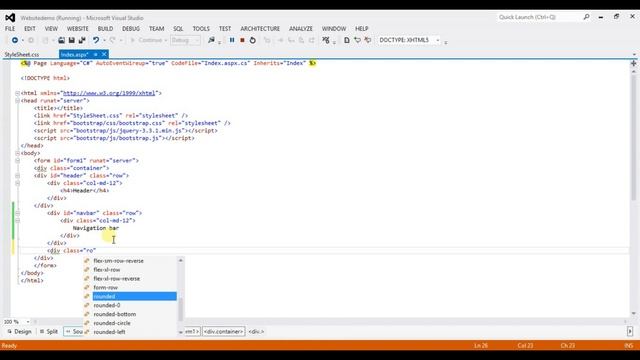Click the Navigate Backward toolbar button
Image resolution: width=640 pixels, height=360 pixels.
coord(15,40)
